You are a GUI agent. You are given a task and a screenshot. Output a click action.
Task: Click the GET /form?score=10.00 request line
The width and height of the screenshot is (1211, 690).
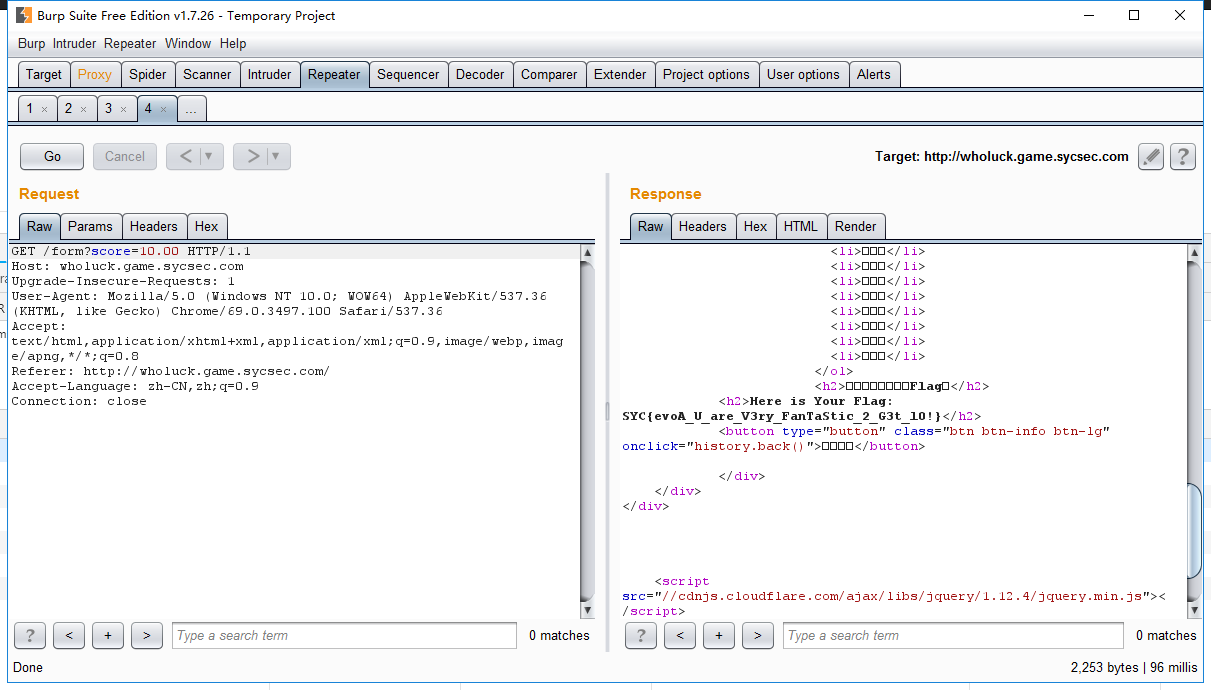point(131,251)
